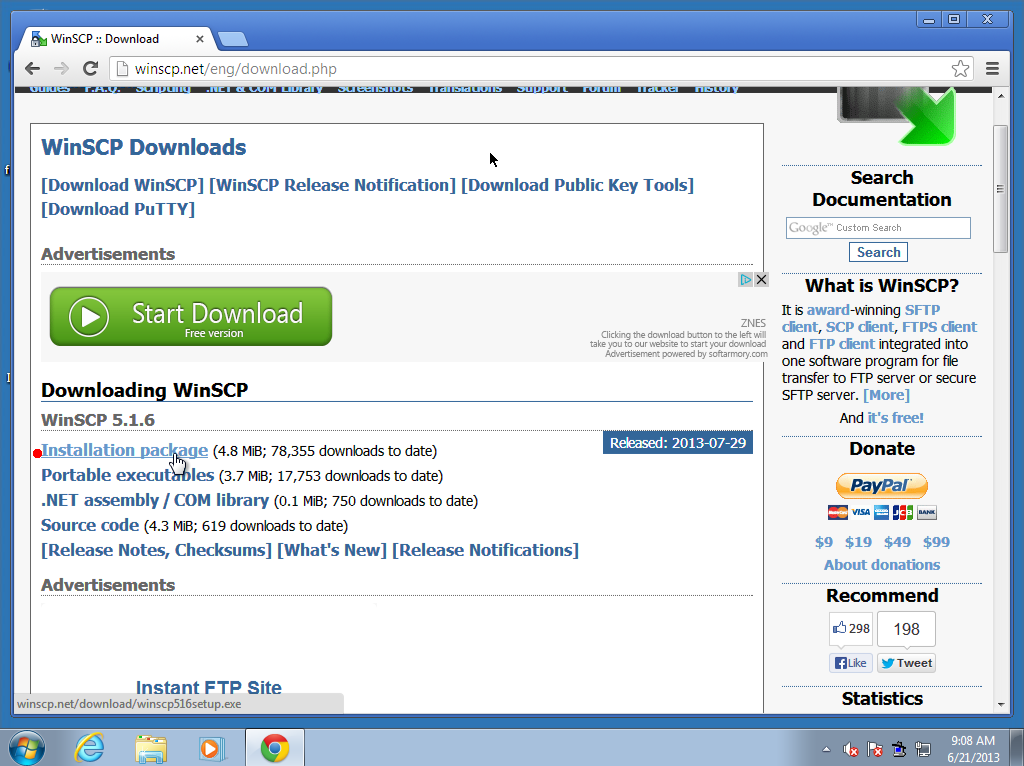Image resolution: width=1024 pixels, height=766 pixels.
Task: Launch Internet Explorer from taskbar
Action: tap(89, 748)
